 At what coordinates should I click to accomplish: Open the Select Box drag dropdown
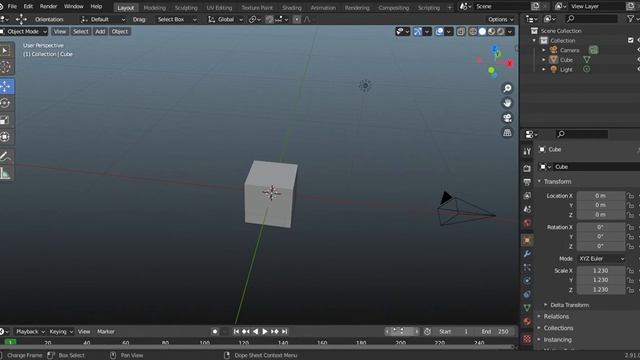176,19
